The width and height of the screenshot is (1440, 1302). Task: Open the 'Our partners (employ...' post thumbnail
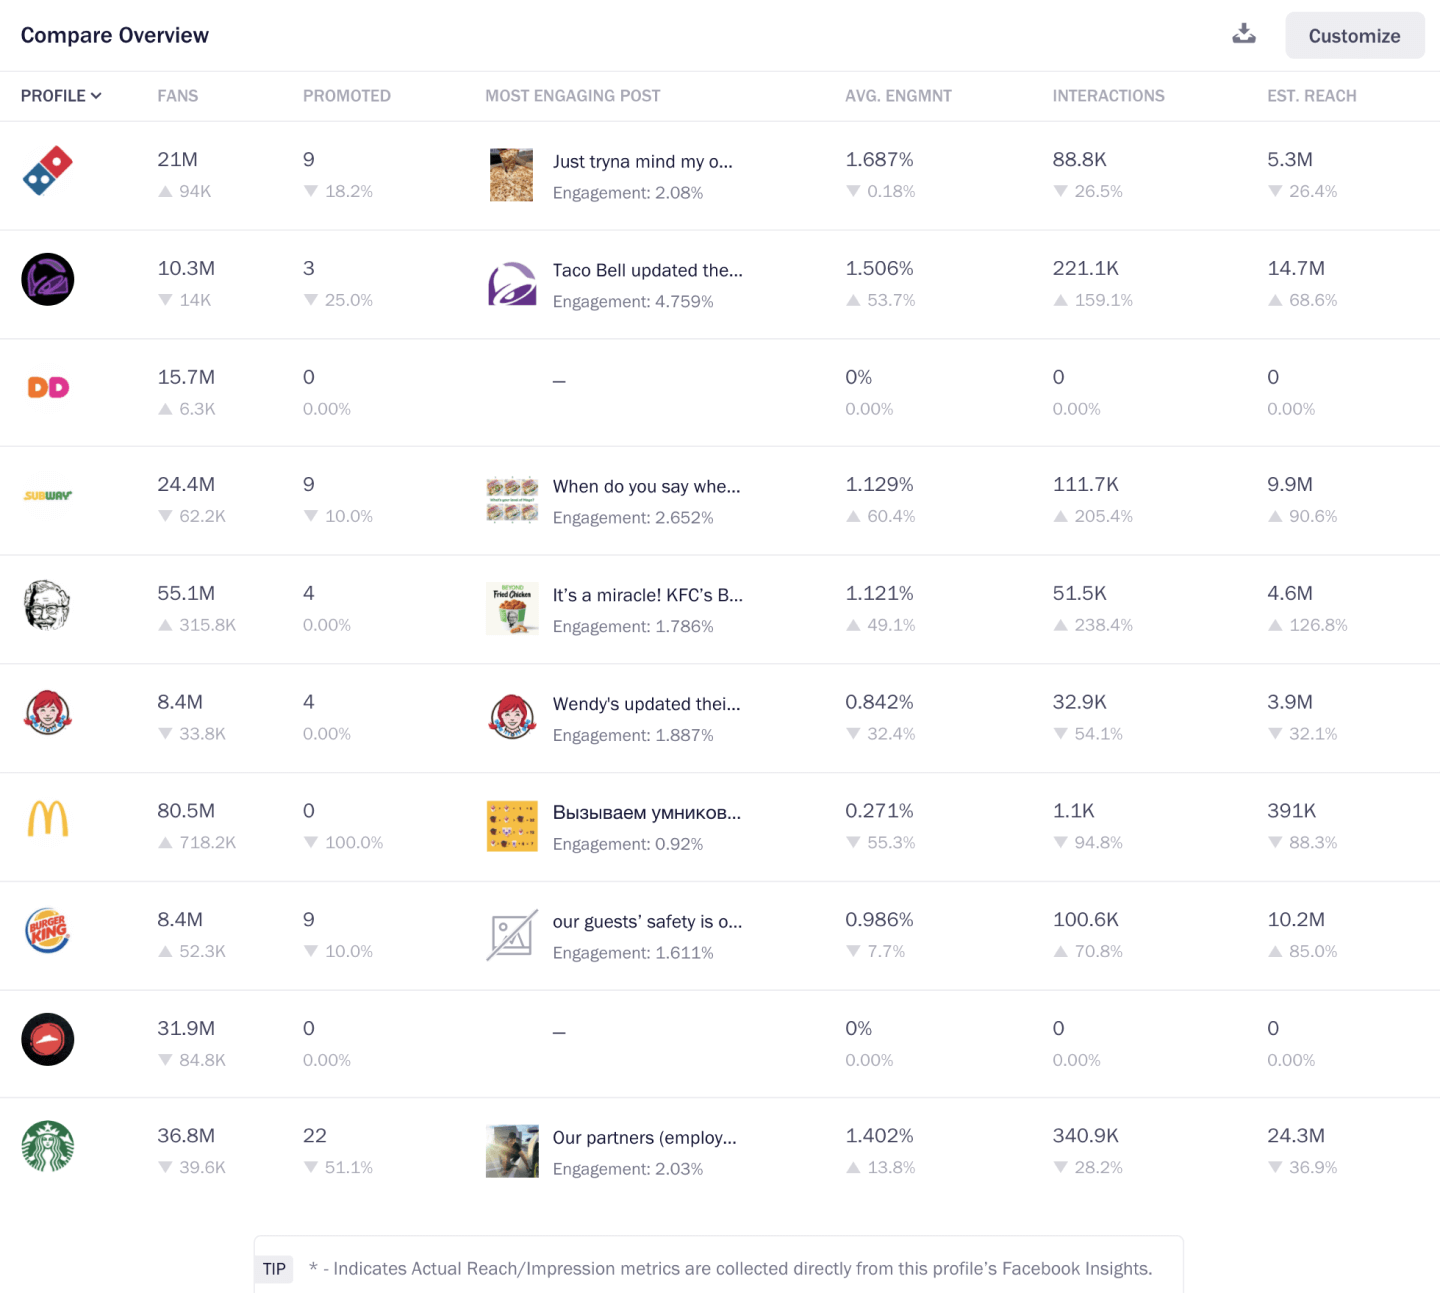[x=512, y=1151]
